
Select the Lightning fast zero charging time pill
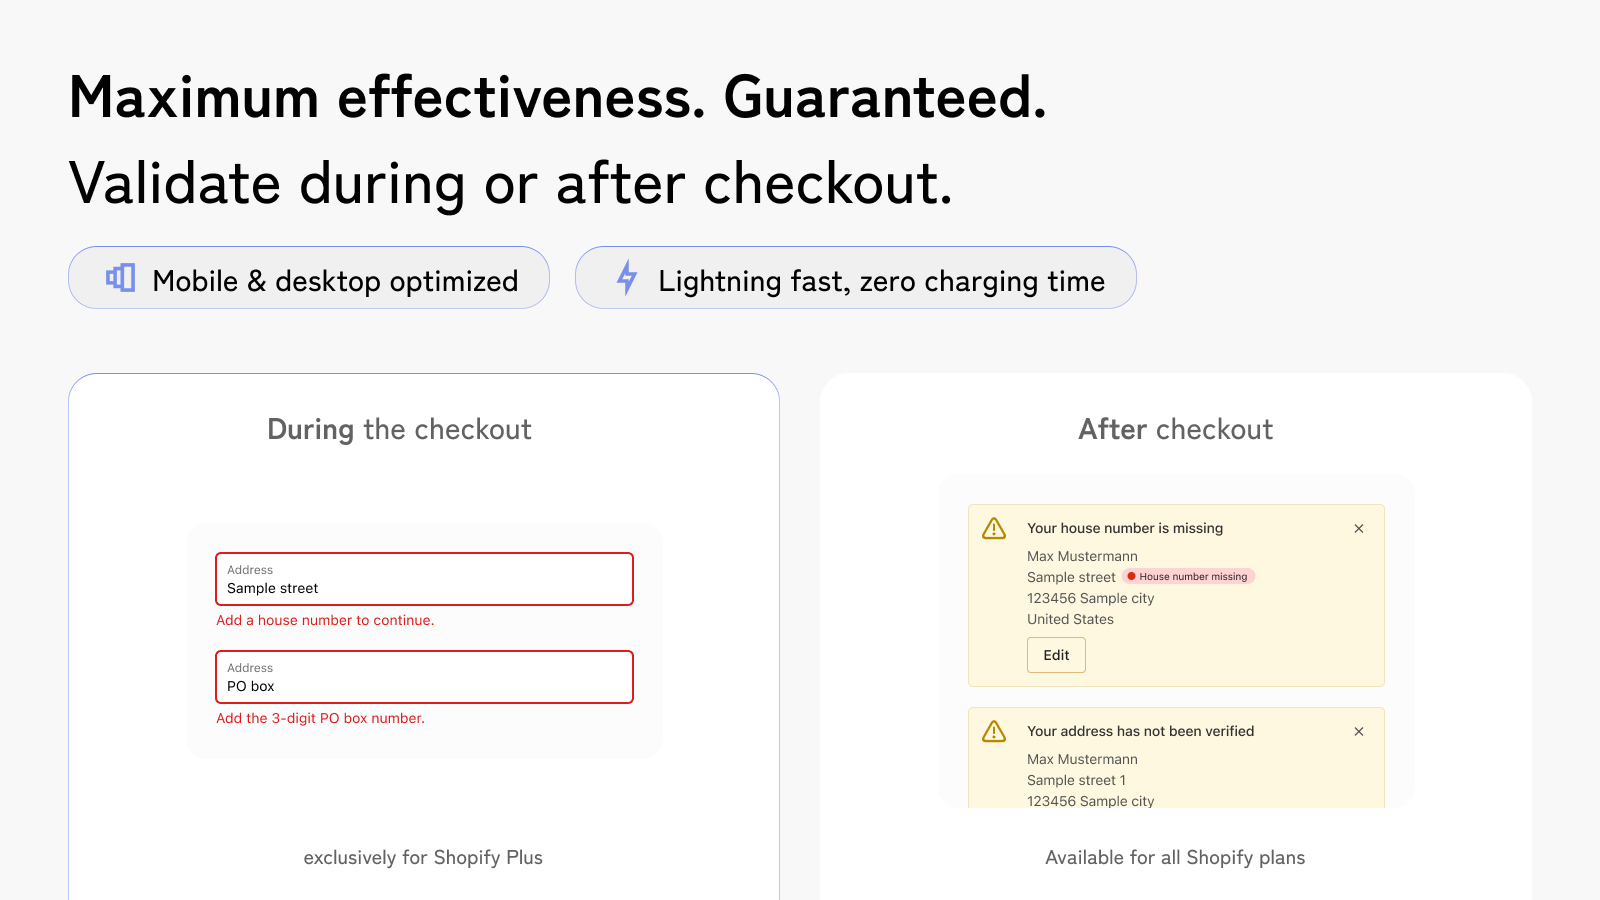(855, 278)
